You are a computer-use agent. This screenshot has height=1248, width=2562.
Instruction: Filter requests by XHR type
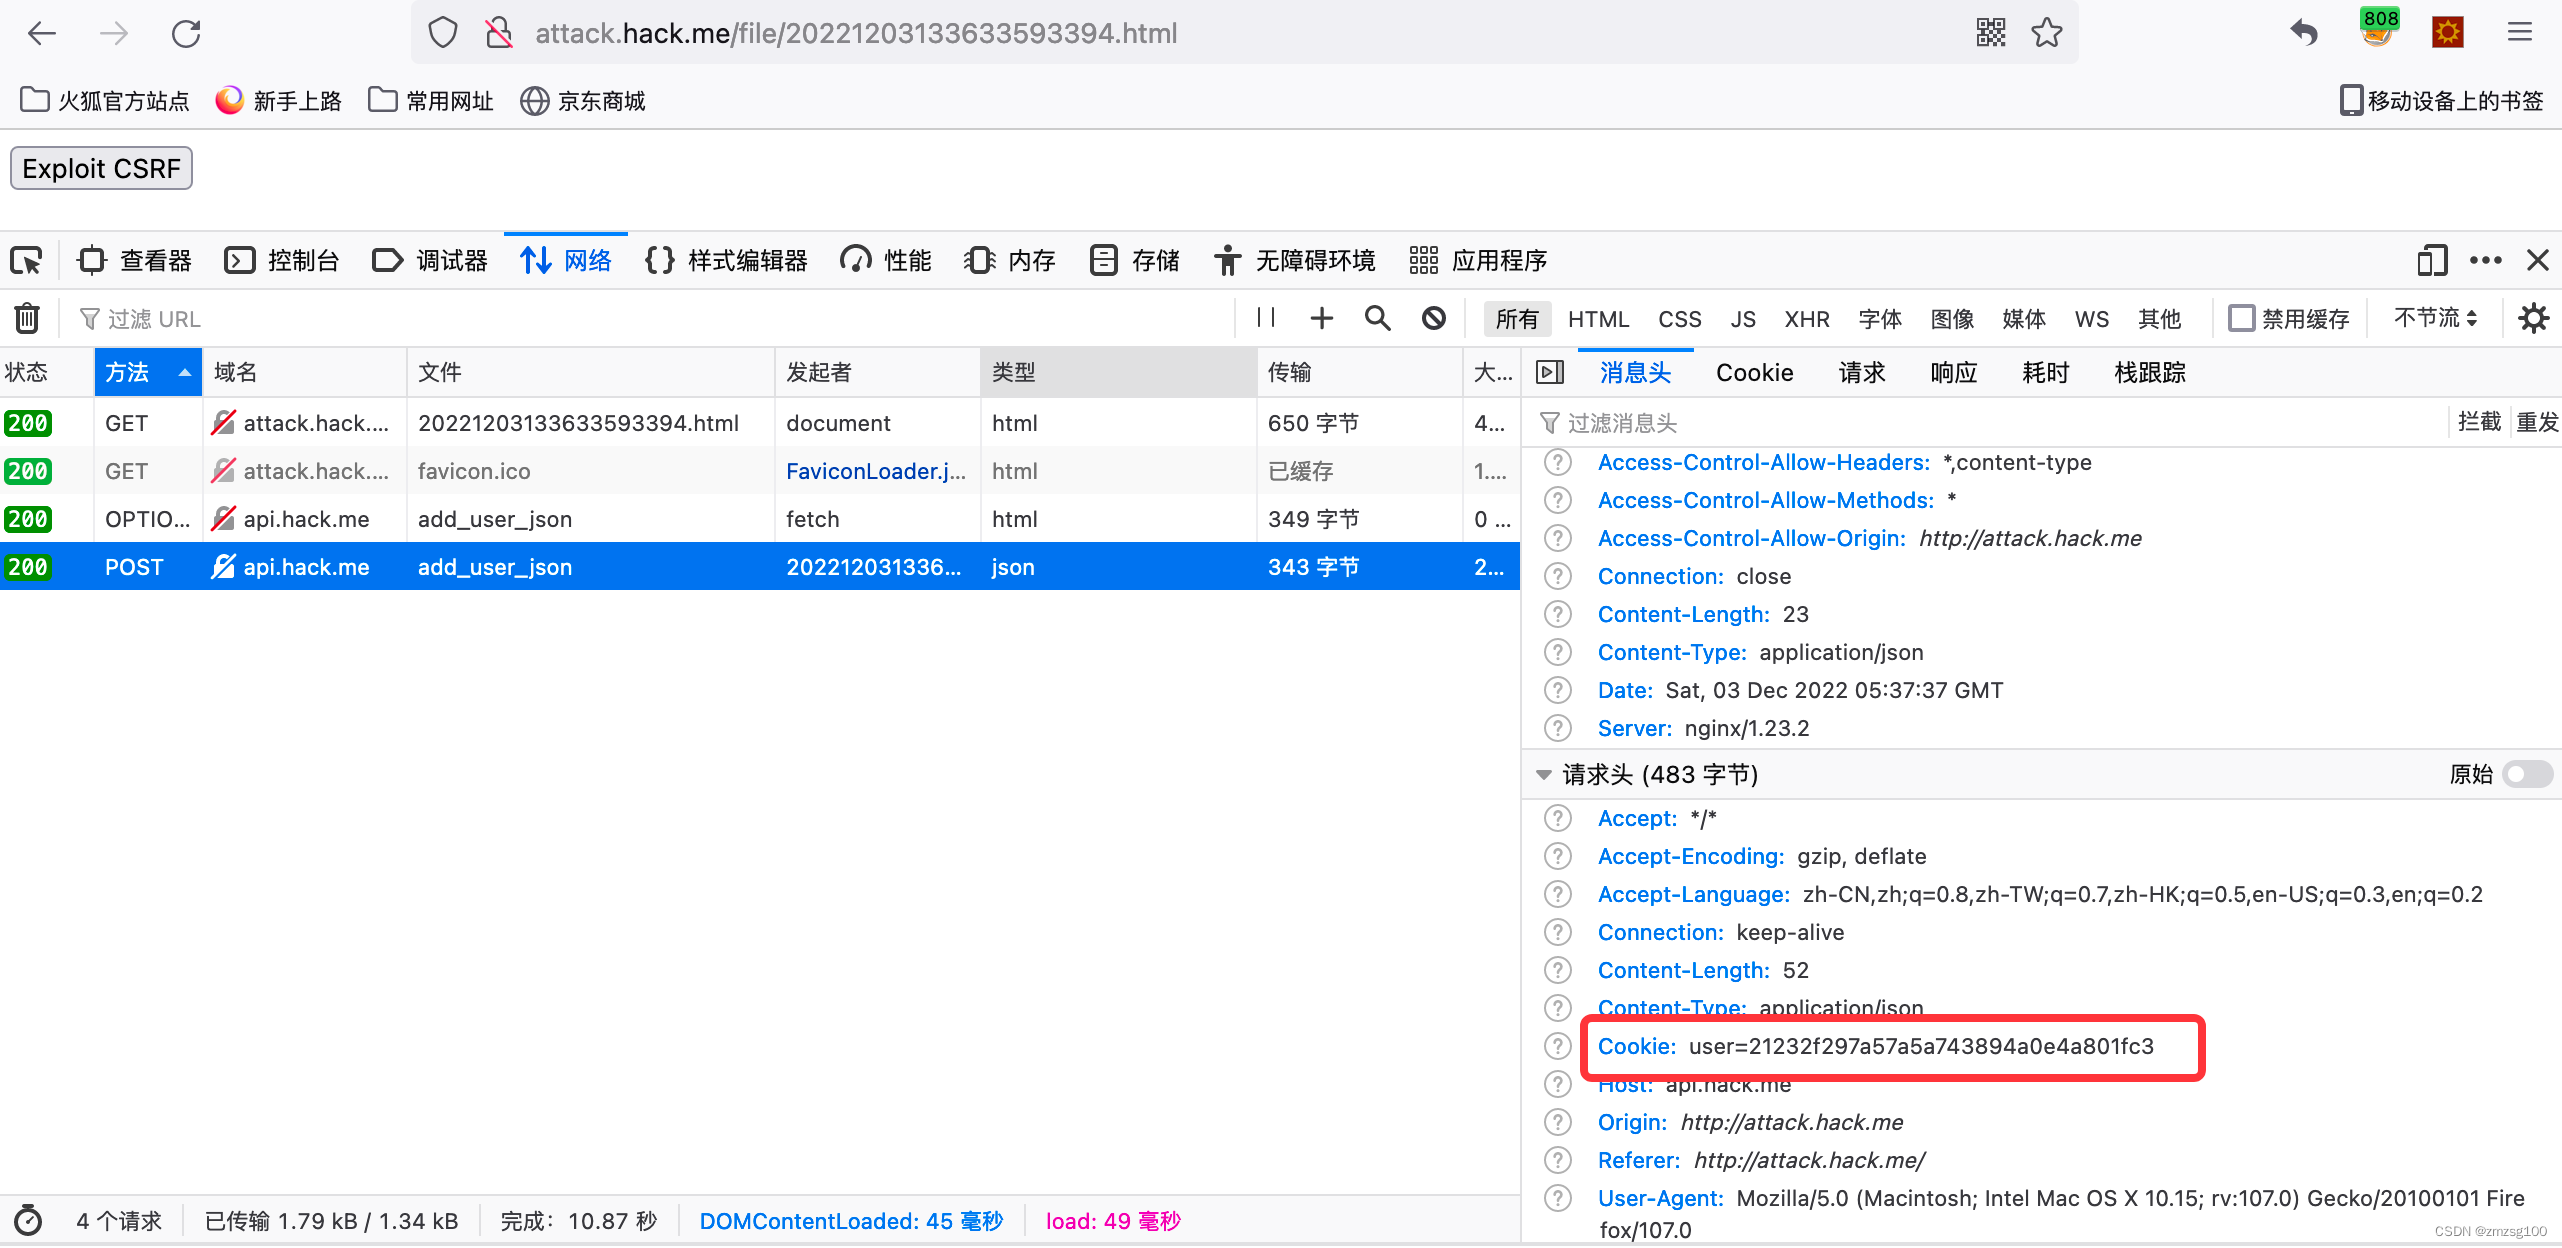[1806, 319]
